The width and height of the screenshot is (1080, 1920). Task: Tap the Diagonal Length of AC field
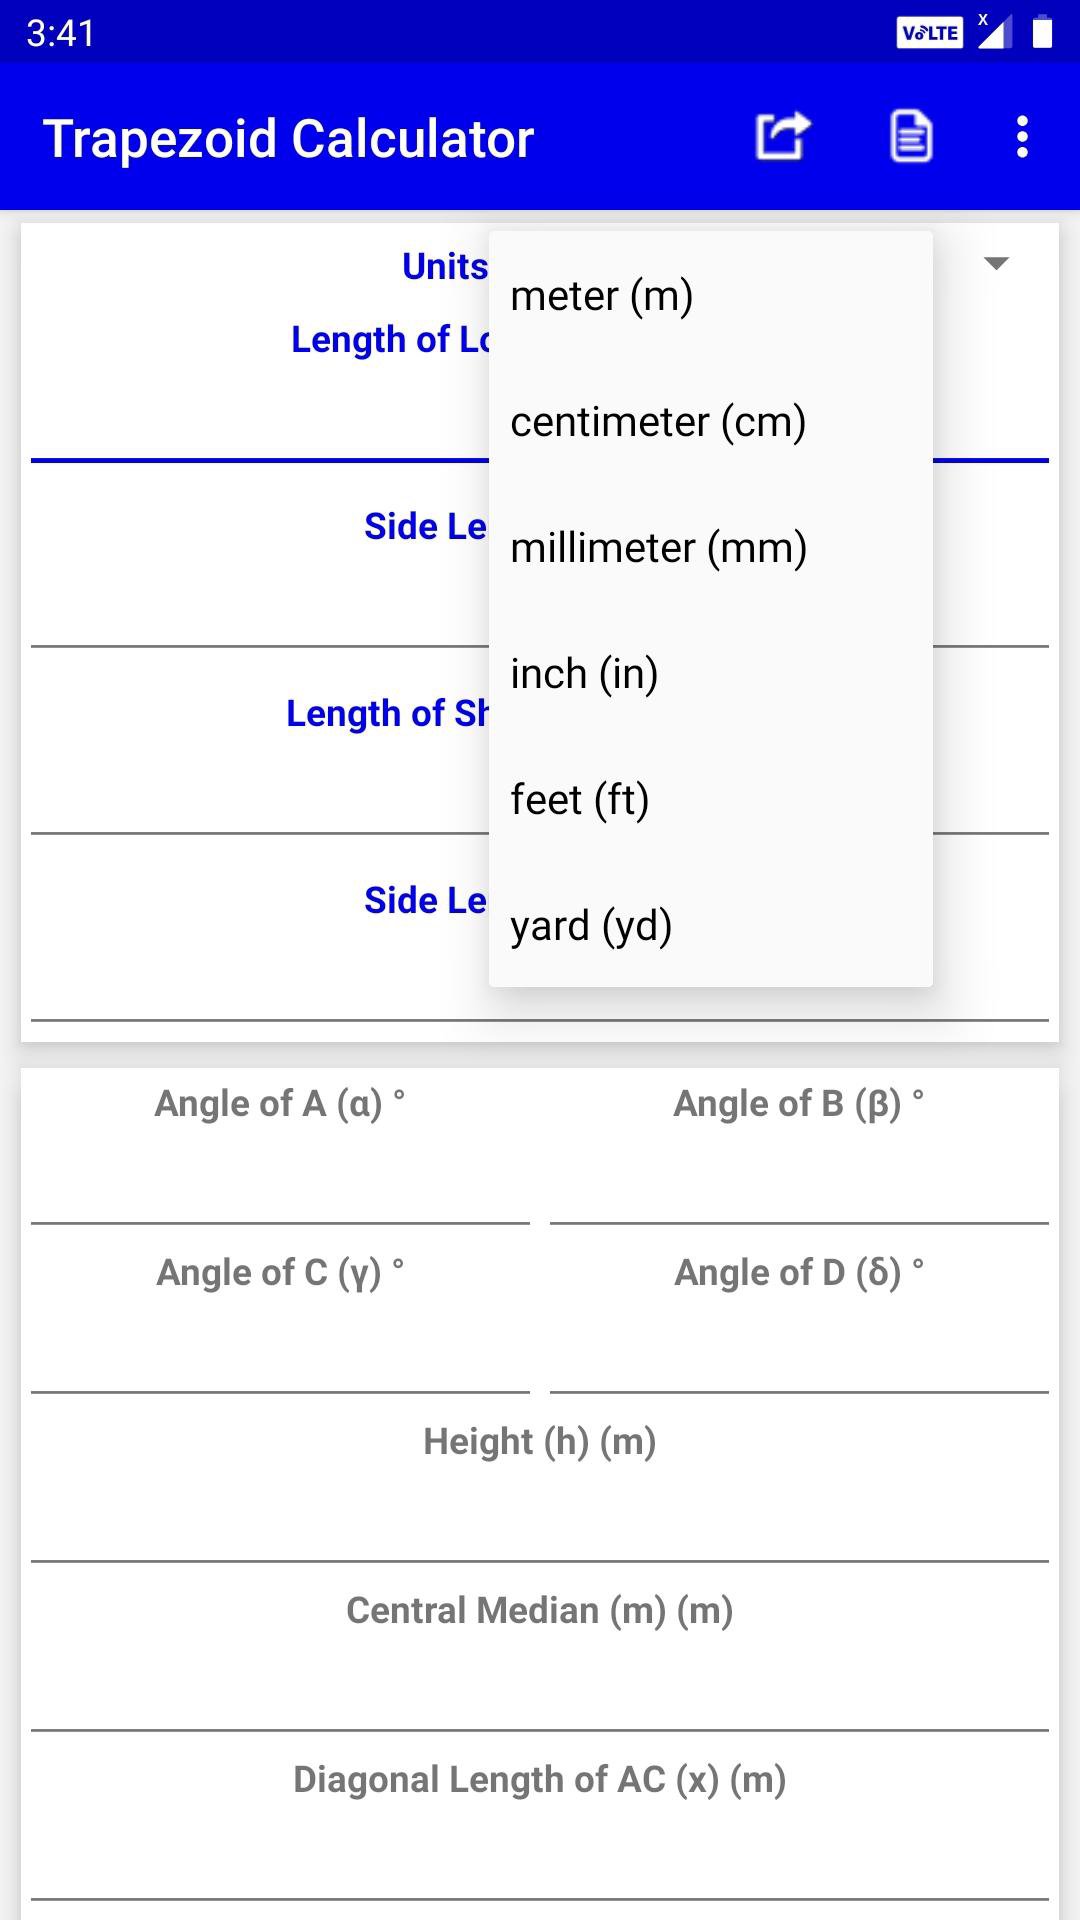click(540, 1856)
